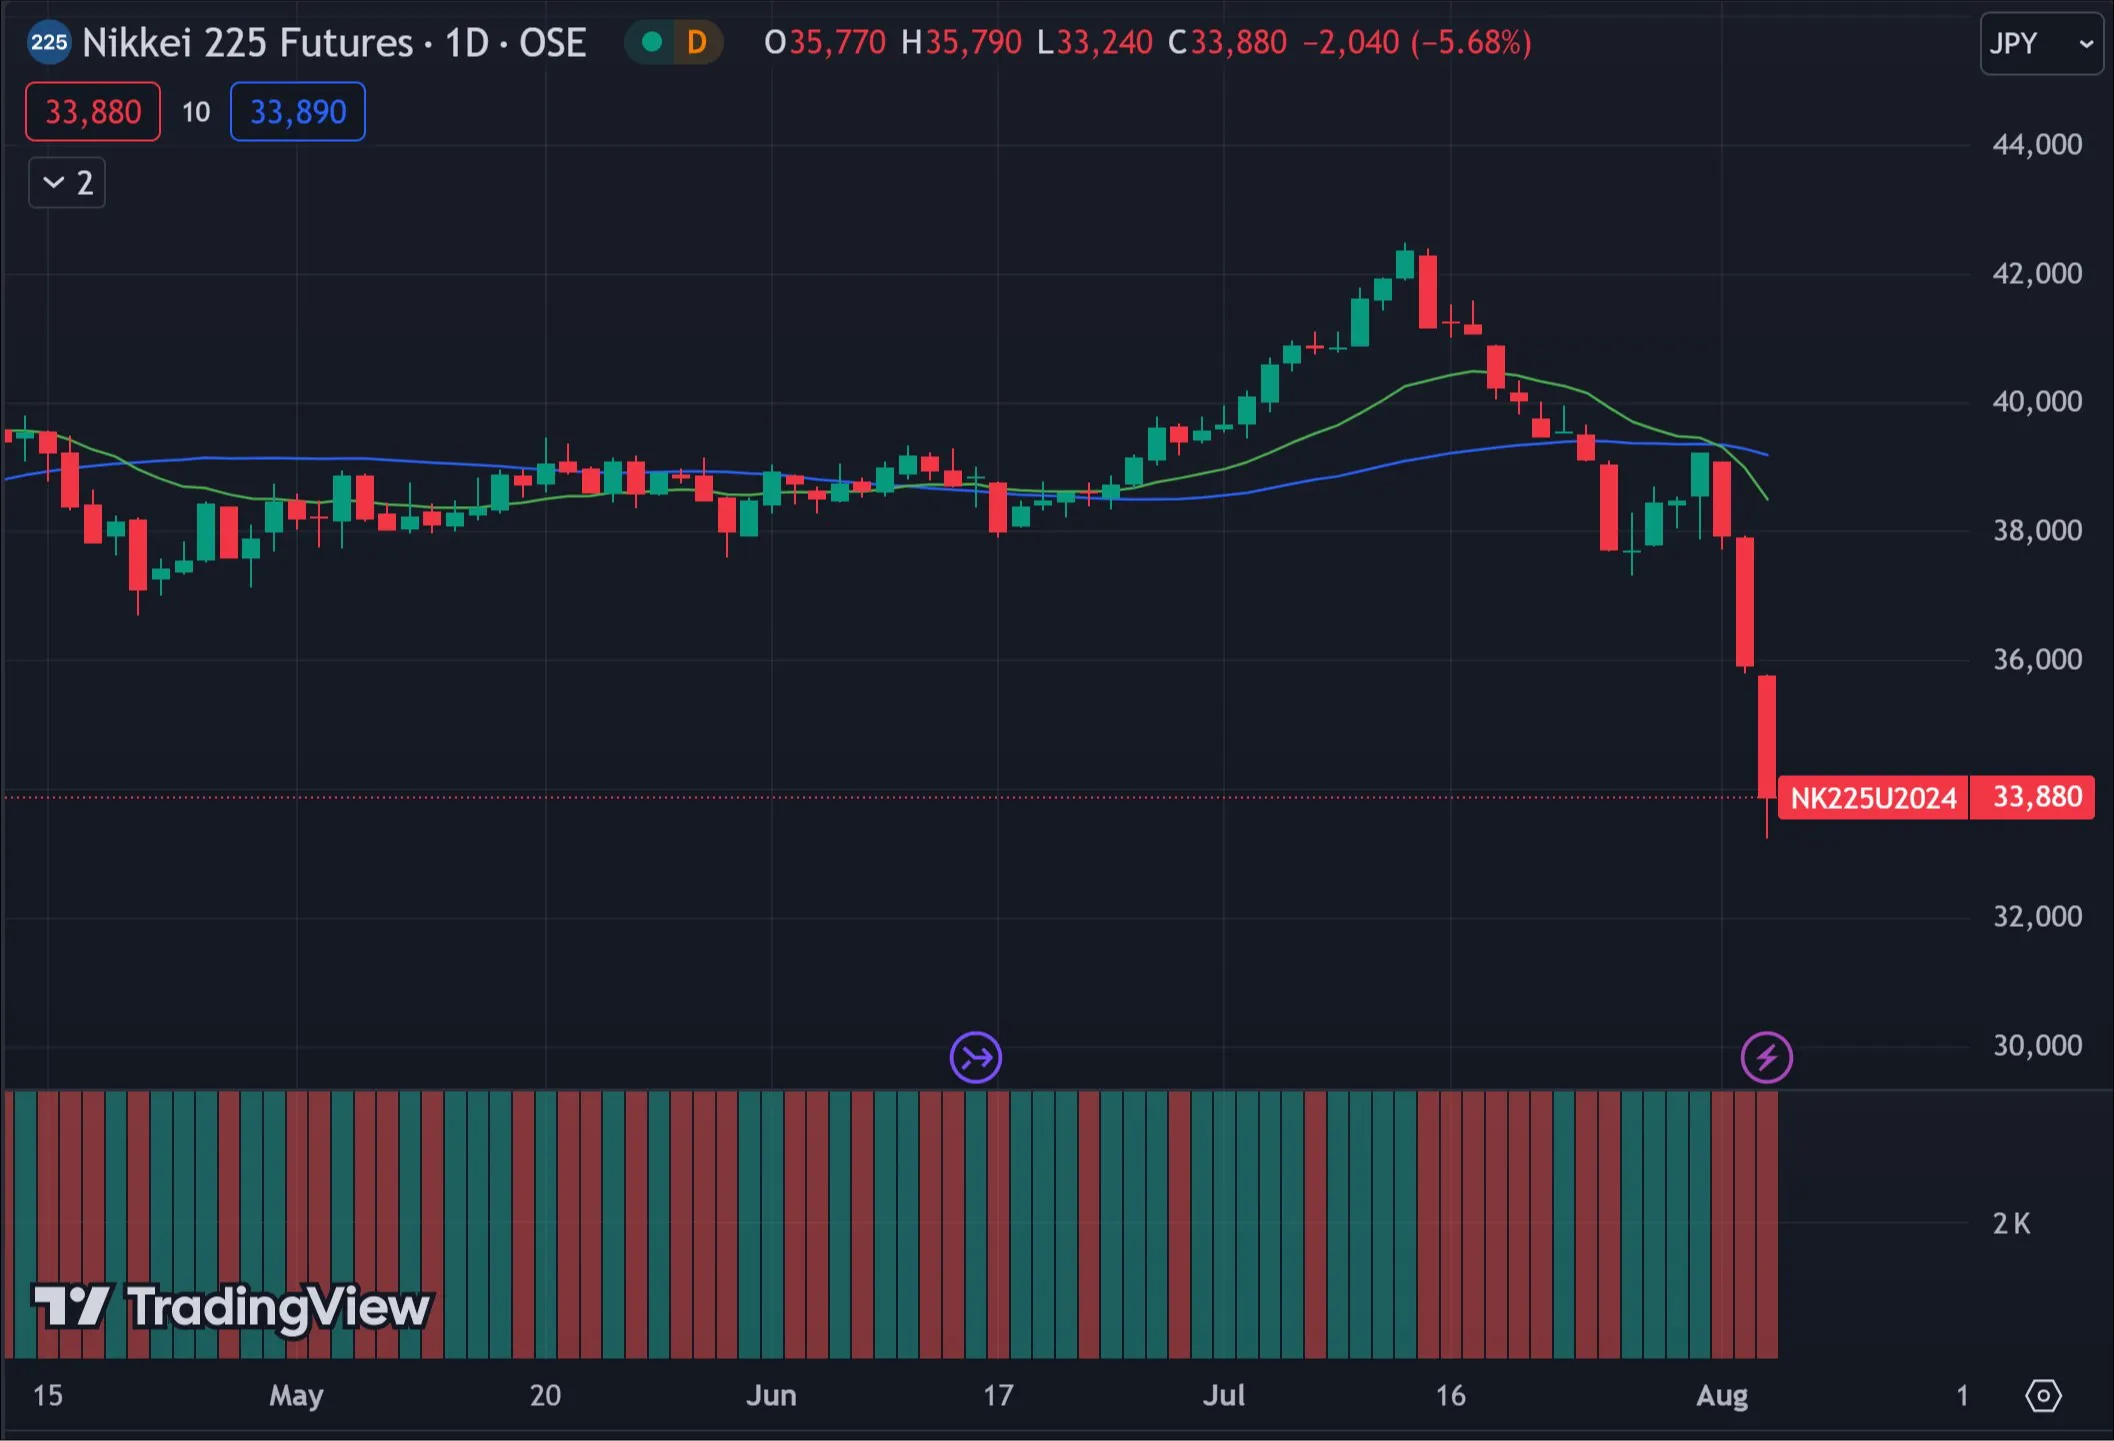The width and height of the screenshot is (2114, 1441).
Task: Click the Aug label on the time axis
Action: coord(1721,1395)
